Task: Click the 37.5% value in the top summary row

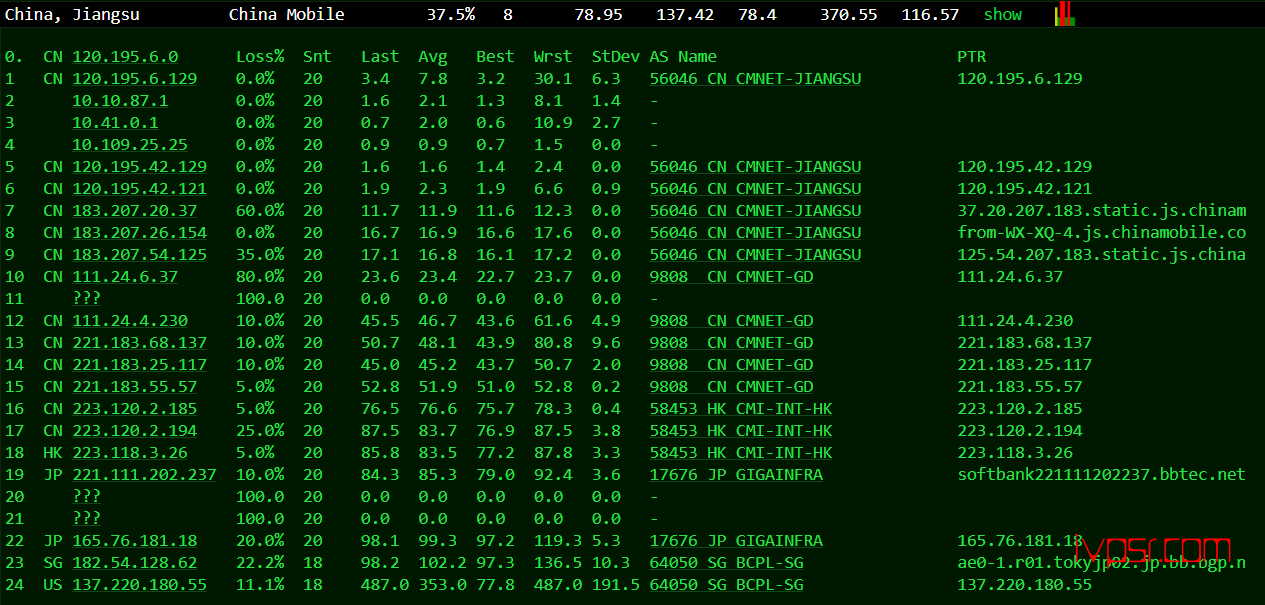Action: coord(451,14)
